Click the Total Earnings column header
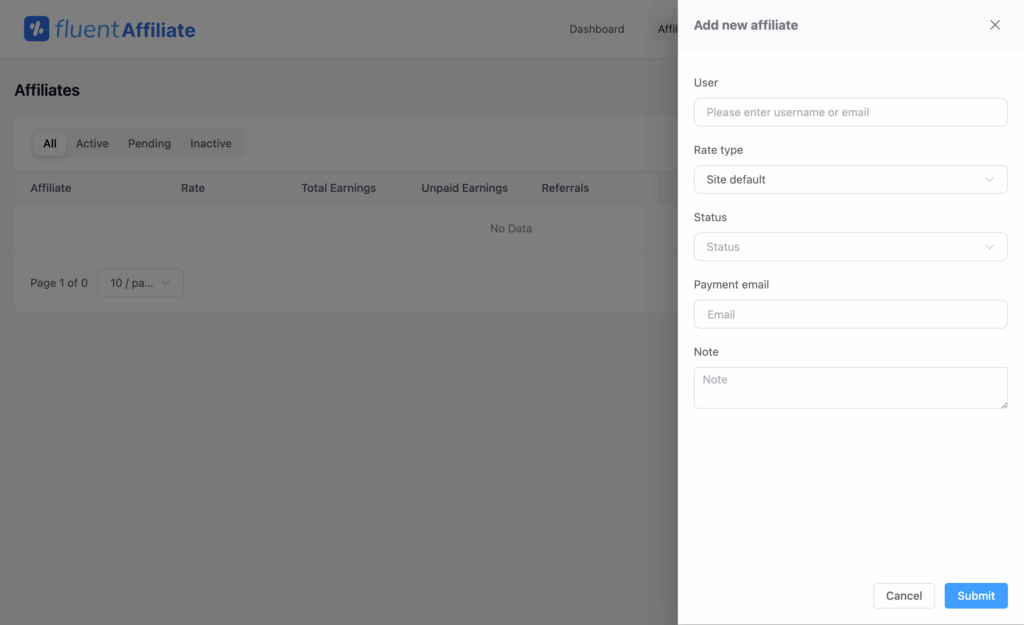Viewport: 1024px width, 625px height. (x=339, y=187)
